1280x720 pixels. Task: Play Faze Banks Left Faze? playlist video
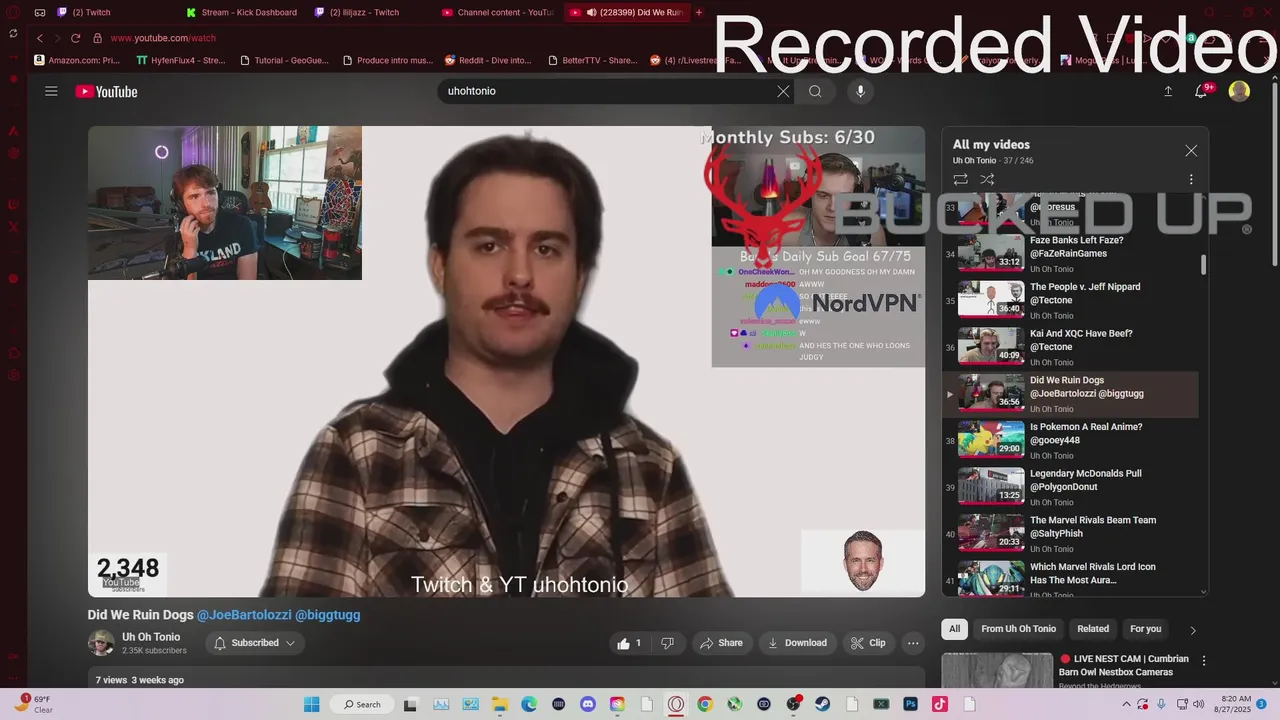[1070, 254]
